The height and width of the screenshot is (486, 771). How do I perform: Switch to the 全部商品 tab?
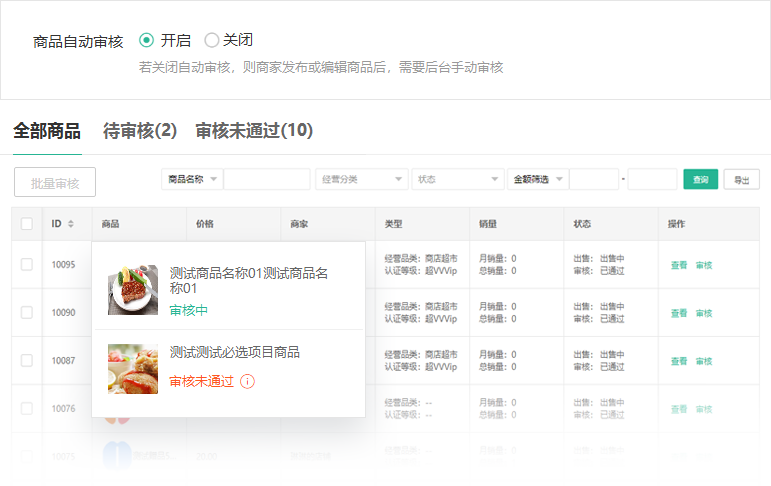coord(47,131)
